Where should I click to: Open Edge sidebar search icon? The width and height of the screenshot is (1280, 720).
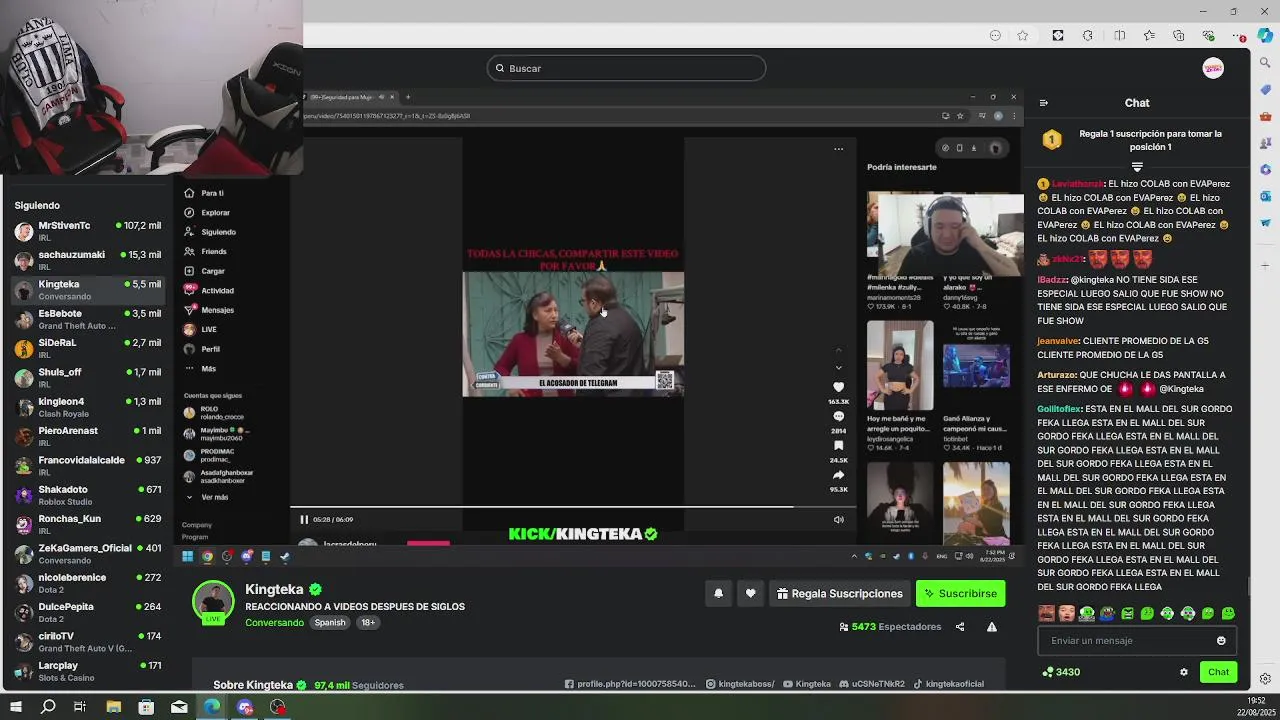point(1265,63)
